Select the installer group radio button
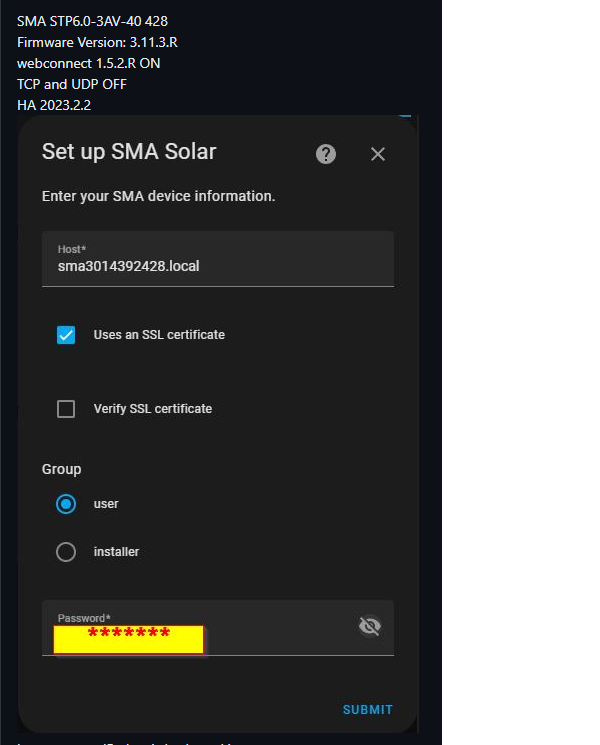The width and height of the screenshot is (600, 745). [66, 552]
